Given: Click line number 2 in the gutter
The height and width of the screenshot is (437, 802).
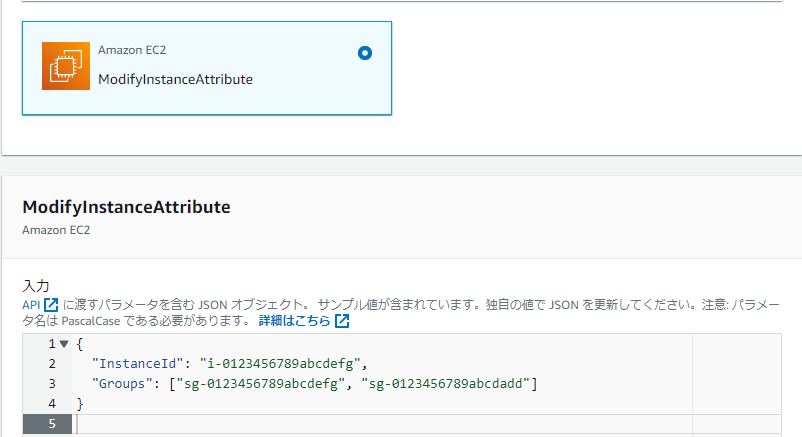Looking at the screenshot, I should point(52,364).
